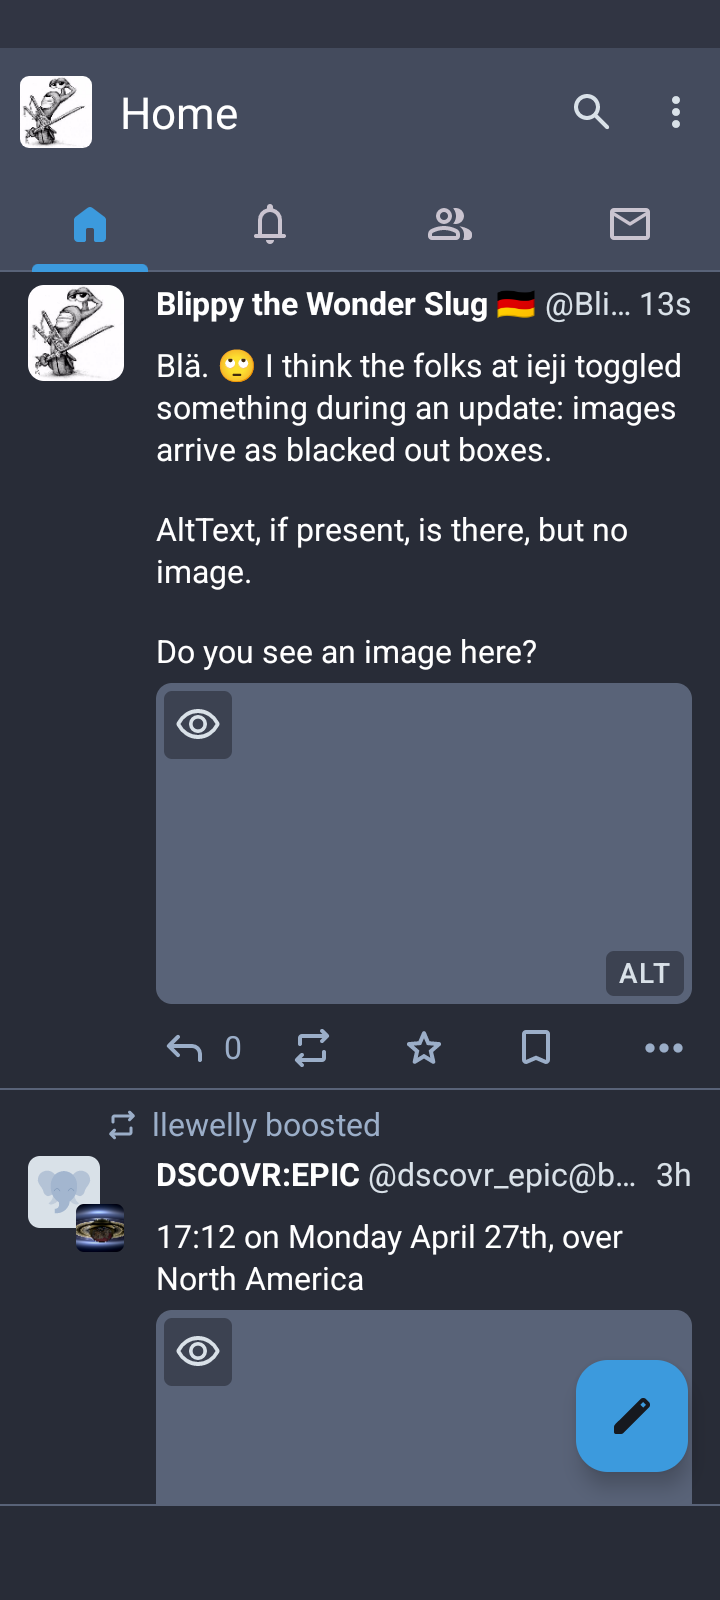Open the Direct messages envelope tab
The image size is (720, 1600).
(630, 224)
